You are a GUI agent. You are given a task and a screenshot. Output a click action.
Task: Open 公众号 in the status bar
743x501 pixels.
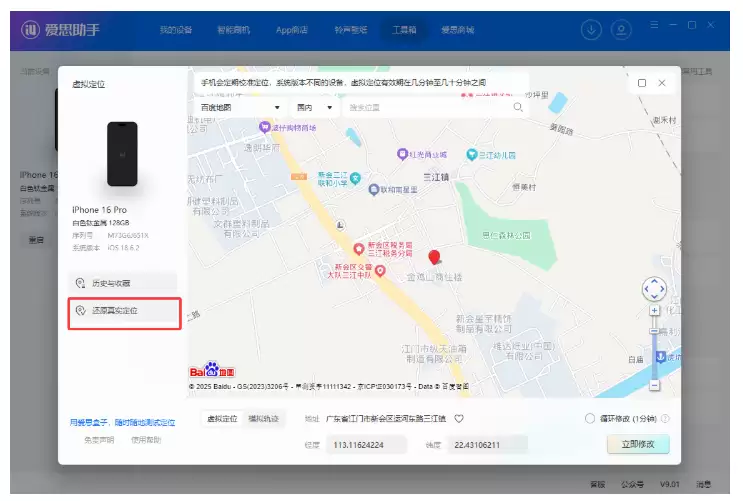click(x=633, y=484)
